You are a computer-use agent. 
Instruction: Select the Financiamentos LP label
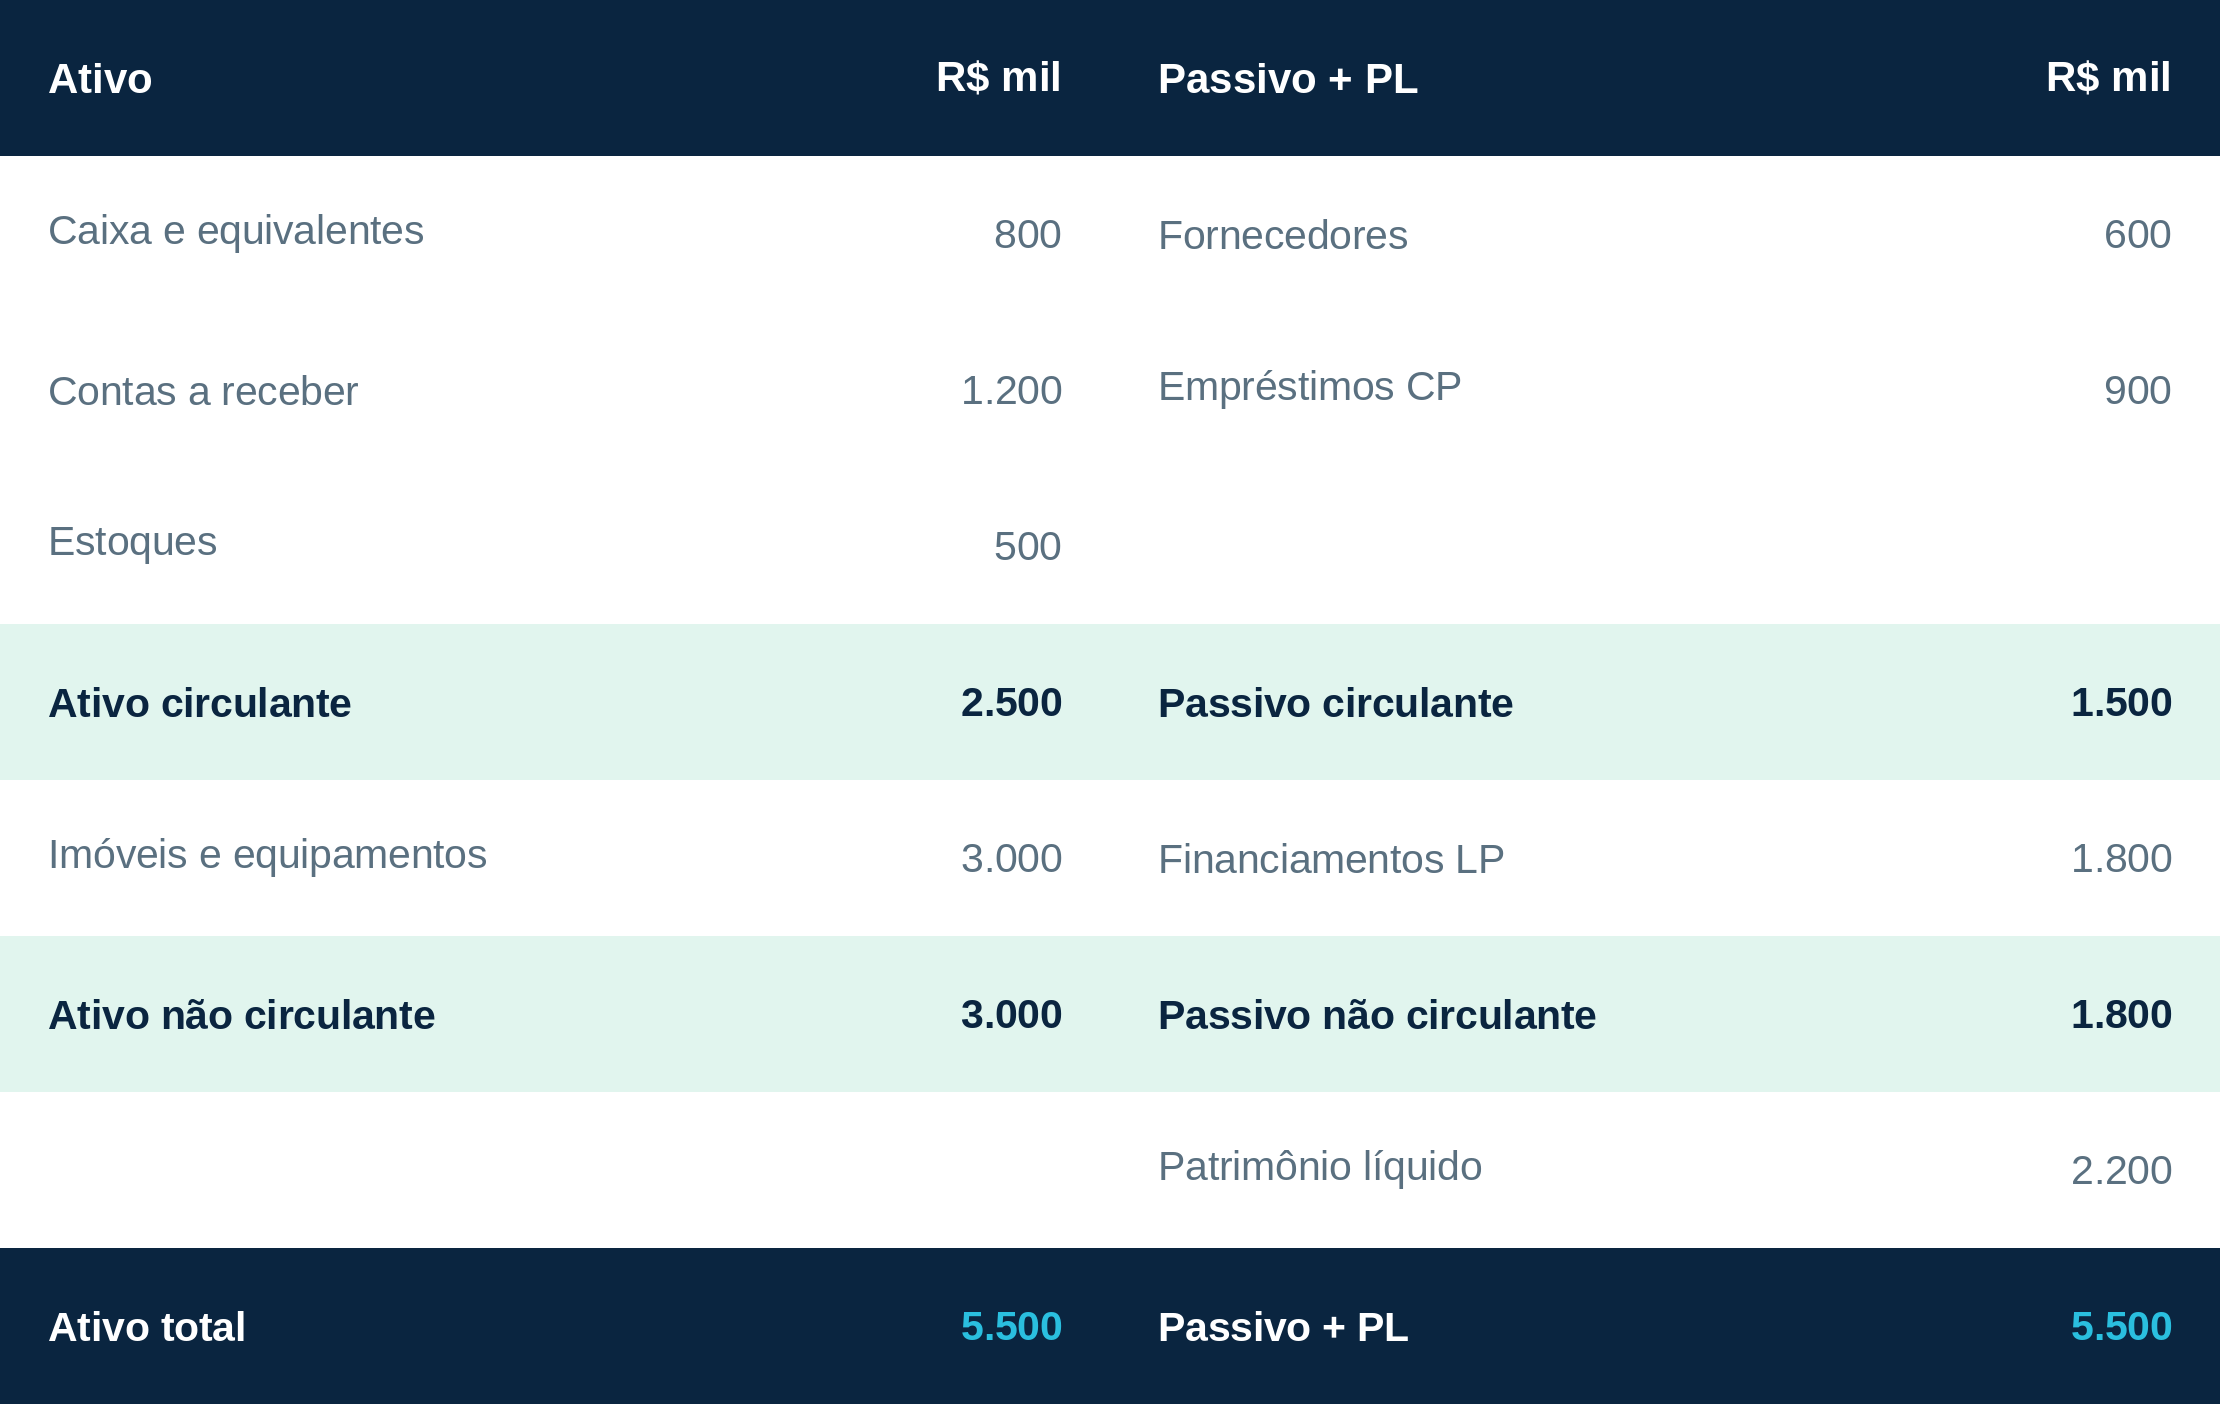(x=1331, y=860)
